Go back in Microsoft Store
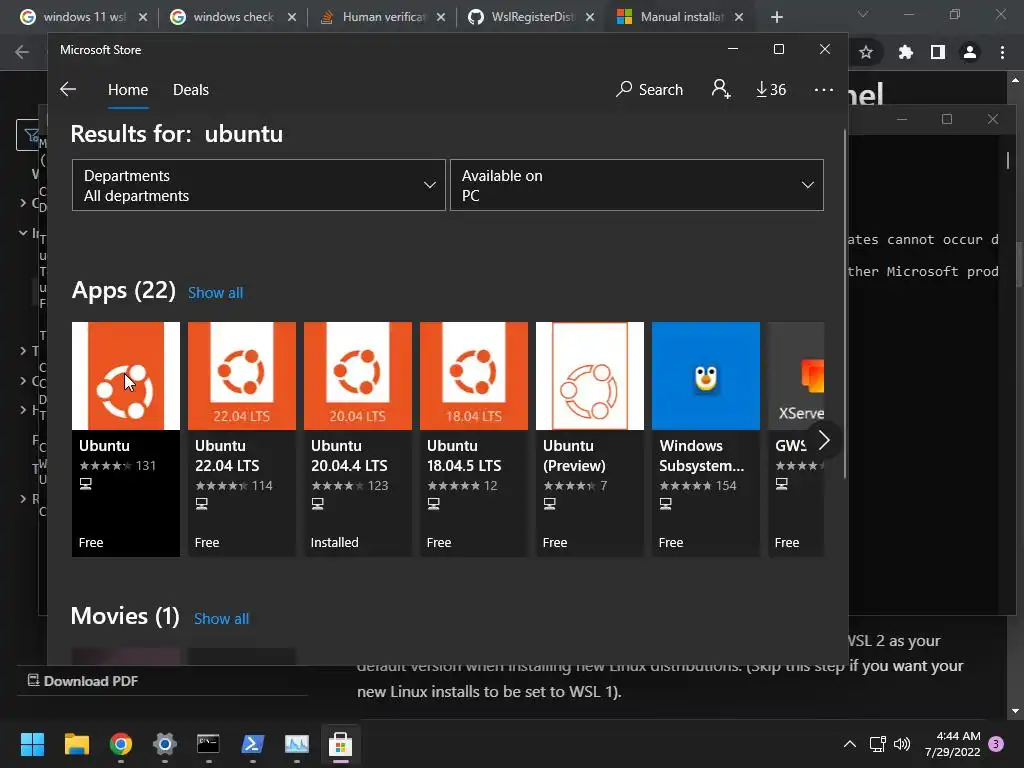The image size is (1024, 768). click(x=68, y=89)
